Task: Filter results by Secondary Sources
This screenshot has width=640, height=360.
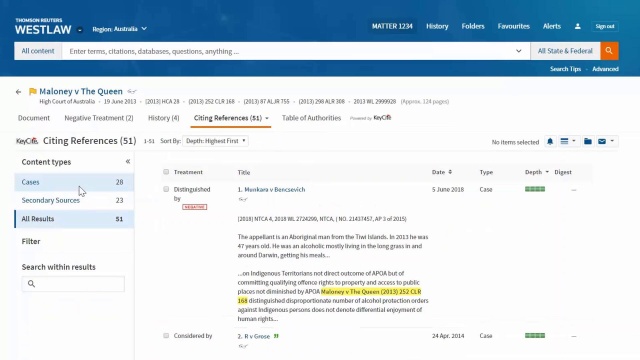Action: [74, 200]
